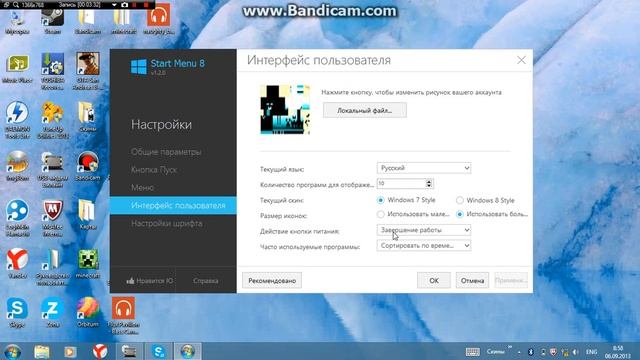Open Настройки шрифта section
This screenshot has width=640, height=360.
167,224
